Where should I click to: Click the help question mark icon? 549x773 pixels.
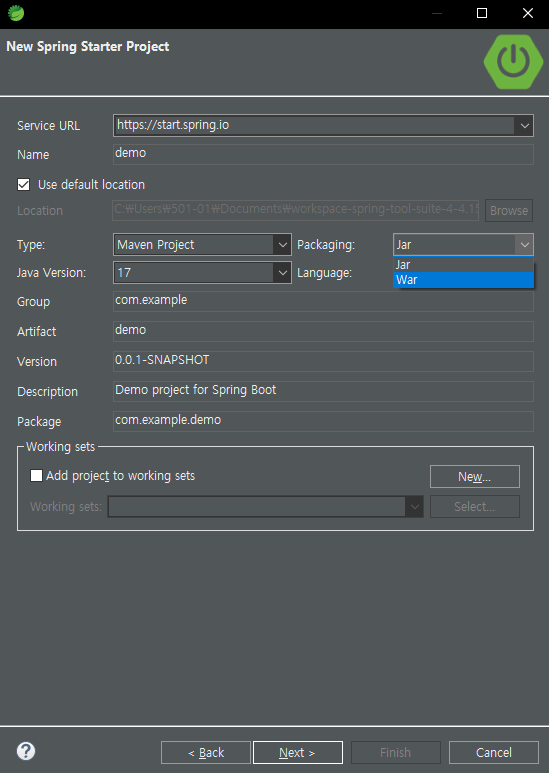pos(26,751)
